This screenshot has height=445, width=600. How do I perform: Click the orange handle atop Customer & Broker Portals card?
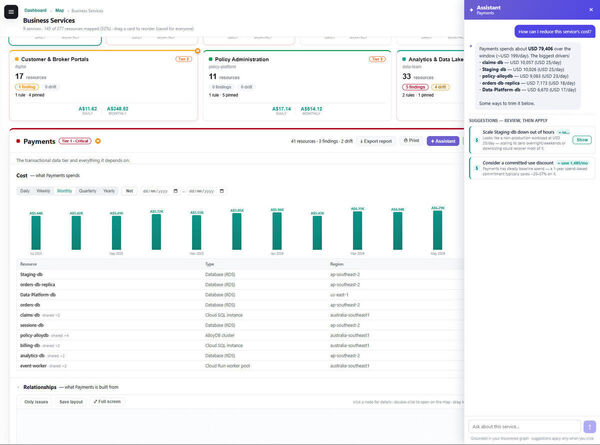point(197,51)
